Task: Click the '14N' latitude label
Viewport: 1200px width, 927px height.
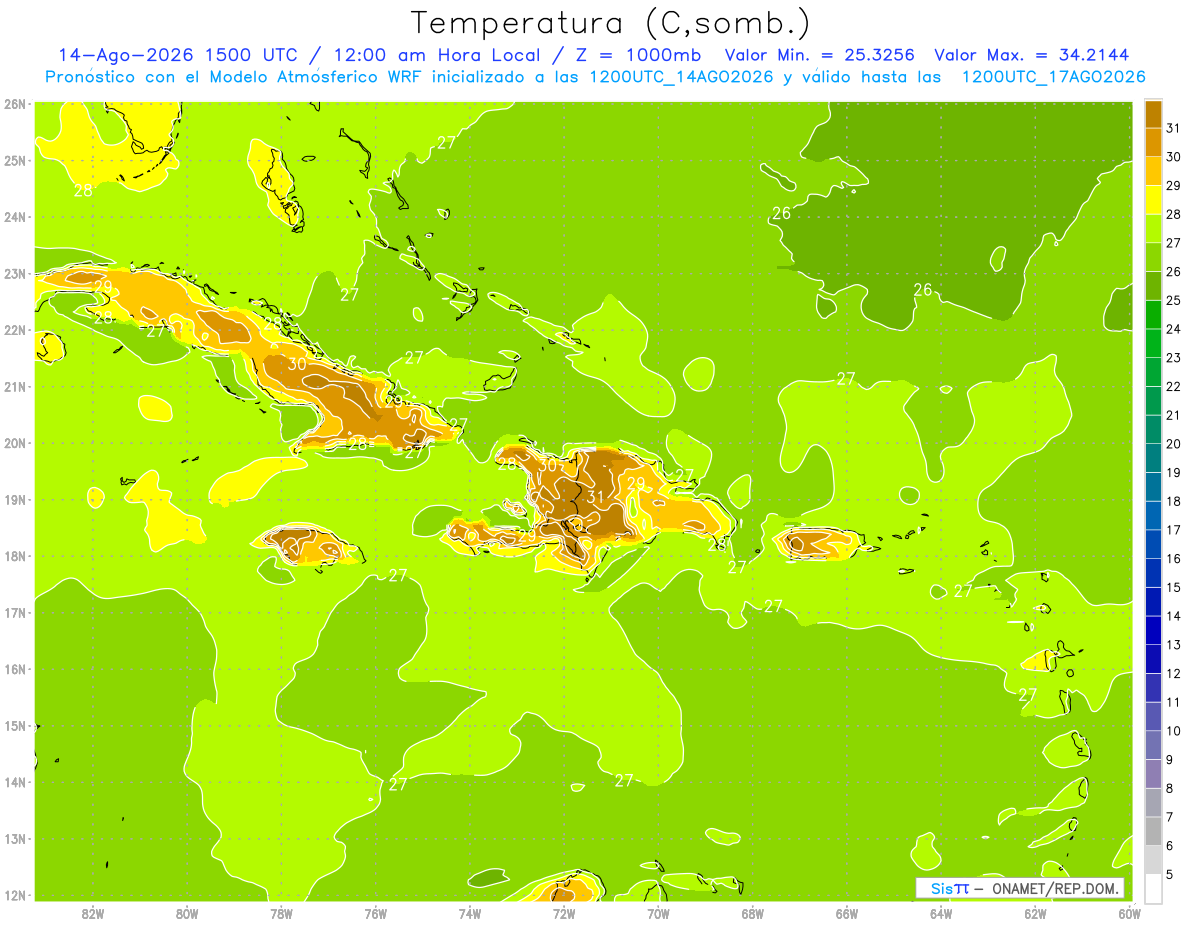Action: (15, 782)
